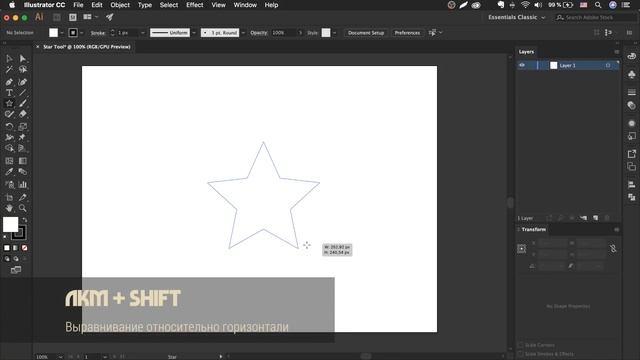Select the Selection tool arrow
This screenshot has height=360, width=640.
click(x=9, y=58)
